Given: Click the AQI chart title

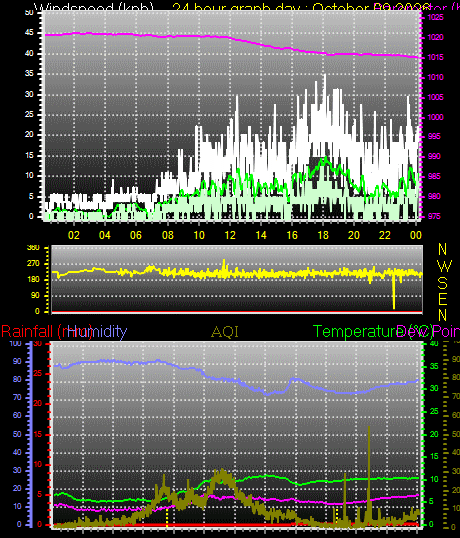Looking at the screenshot, I should pos(225,332).
